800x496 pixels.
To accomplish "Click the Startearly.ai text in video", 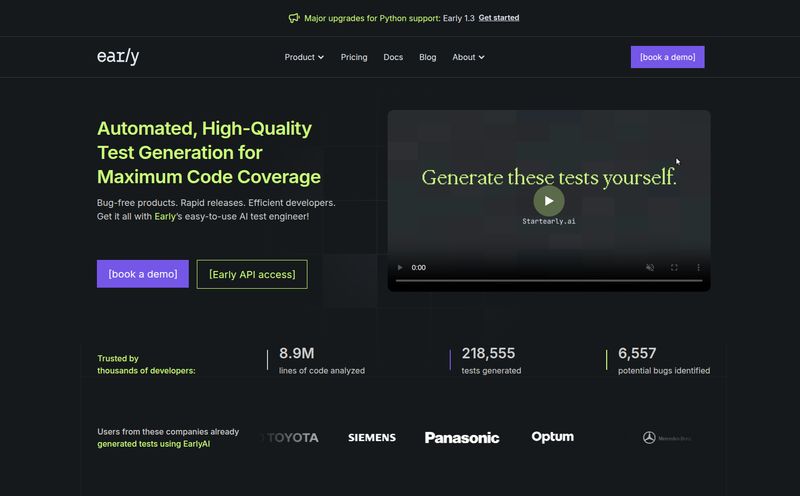I will [x=549, y=221].
